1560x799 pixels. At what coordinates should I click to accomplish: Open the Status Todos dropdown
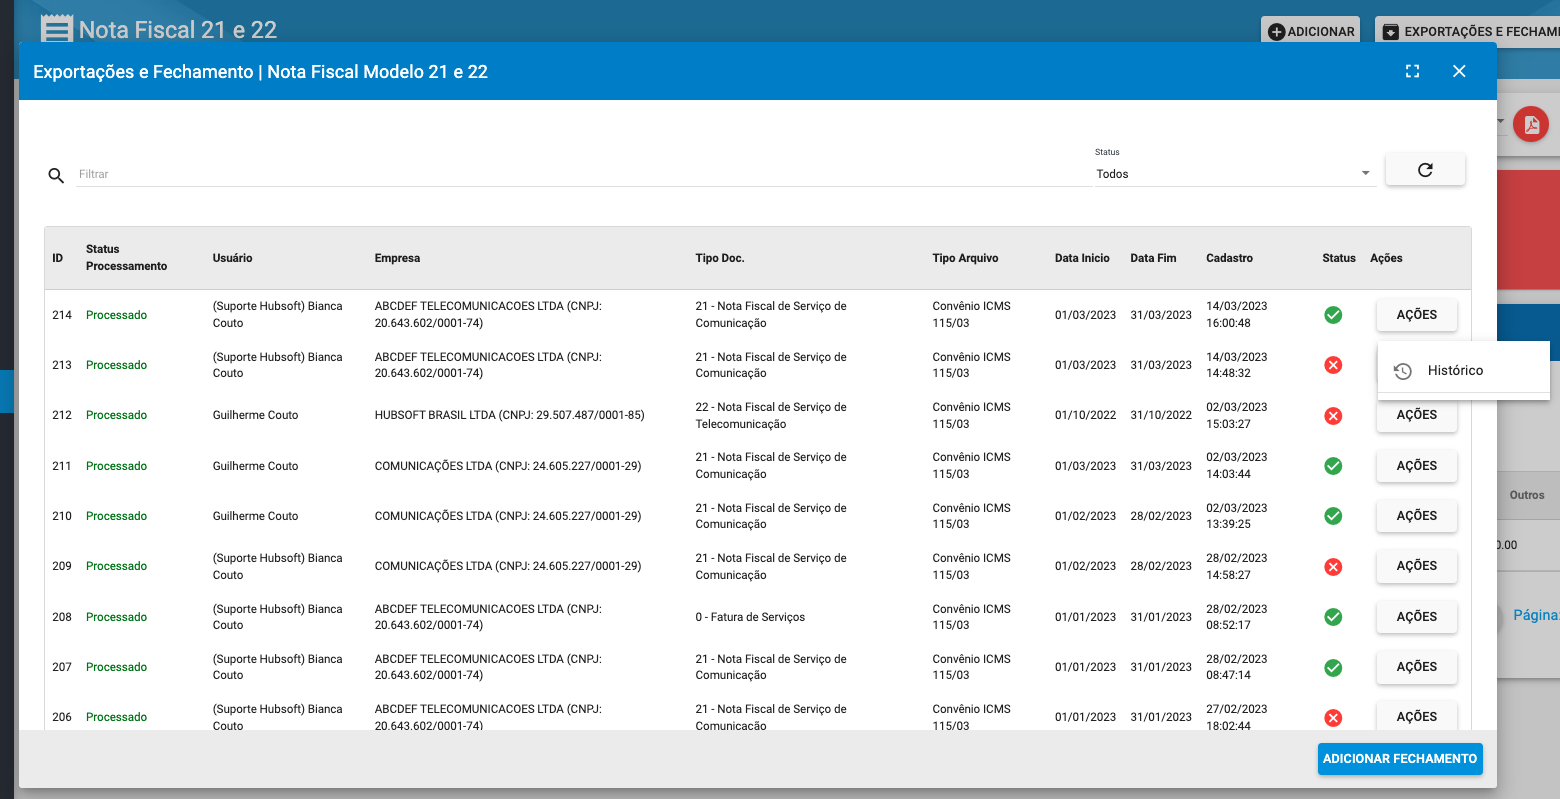(x=1233, y=174)
